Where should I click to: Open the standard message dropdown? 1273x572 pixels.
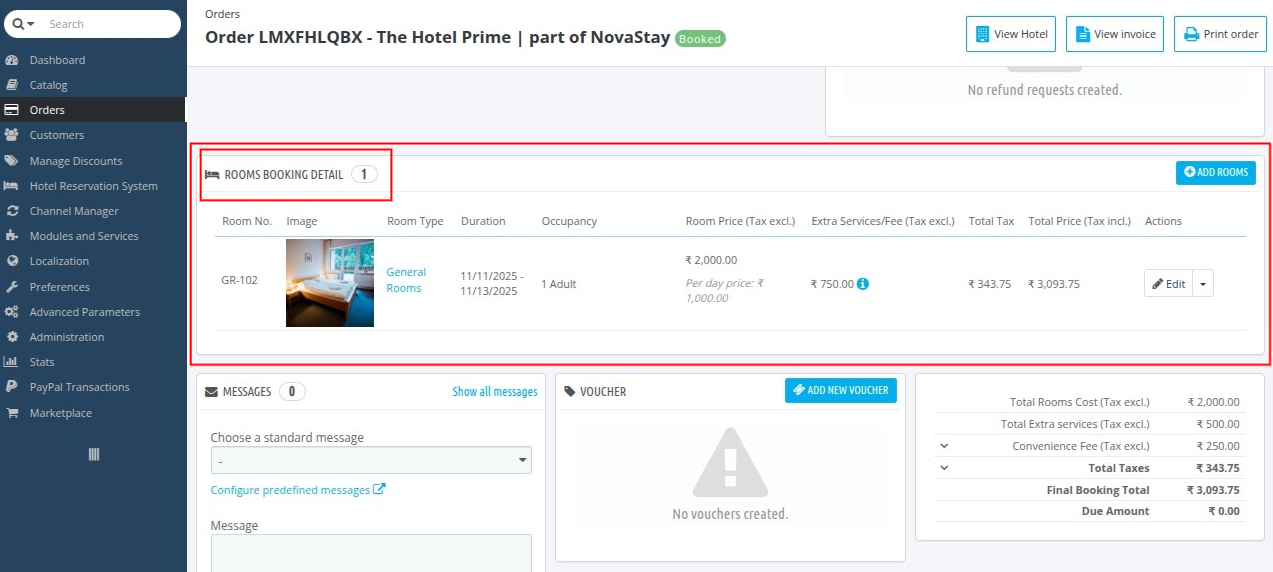[371, 460]
